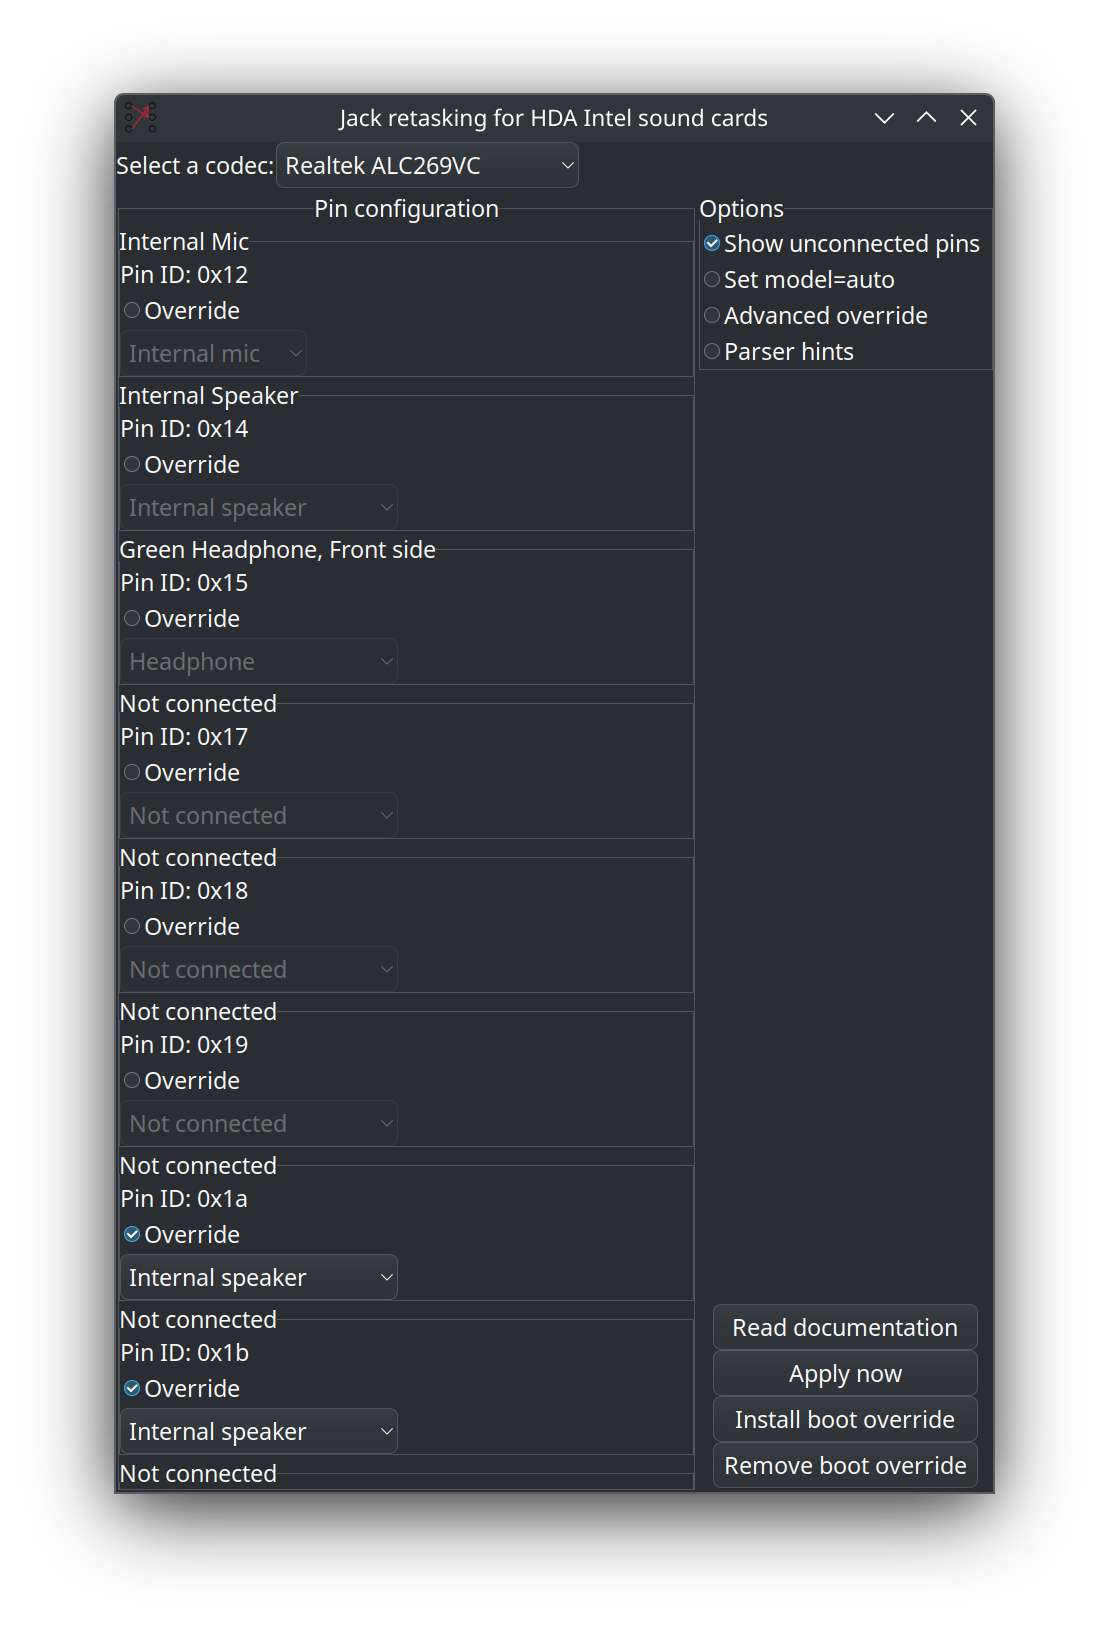Click the hdajackretask application icon in titlebar

[140, 117]
